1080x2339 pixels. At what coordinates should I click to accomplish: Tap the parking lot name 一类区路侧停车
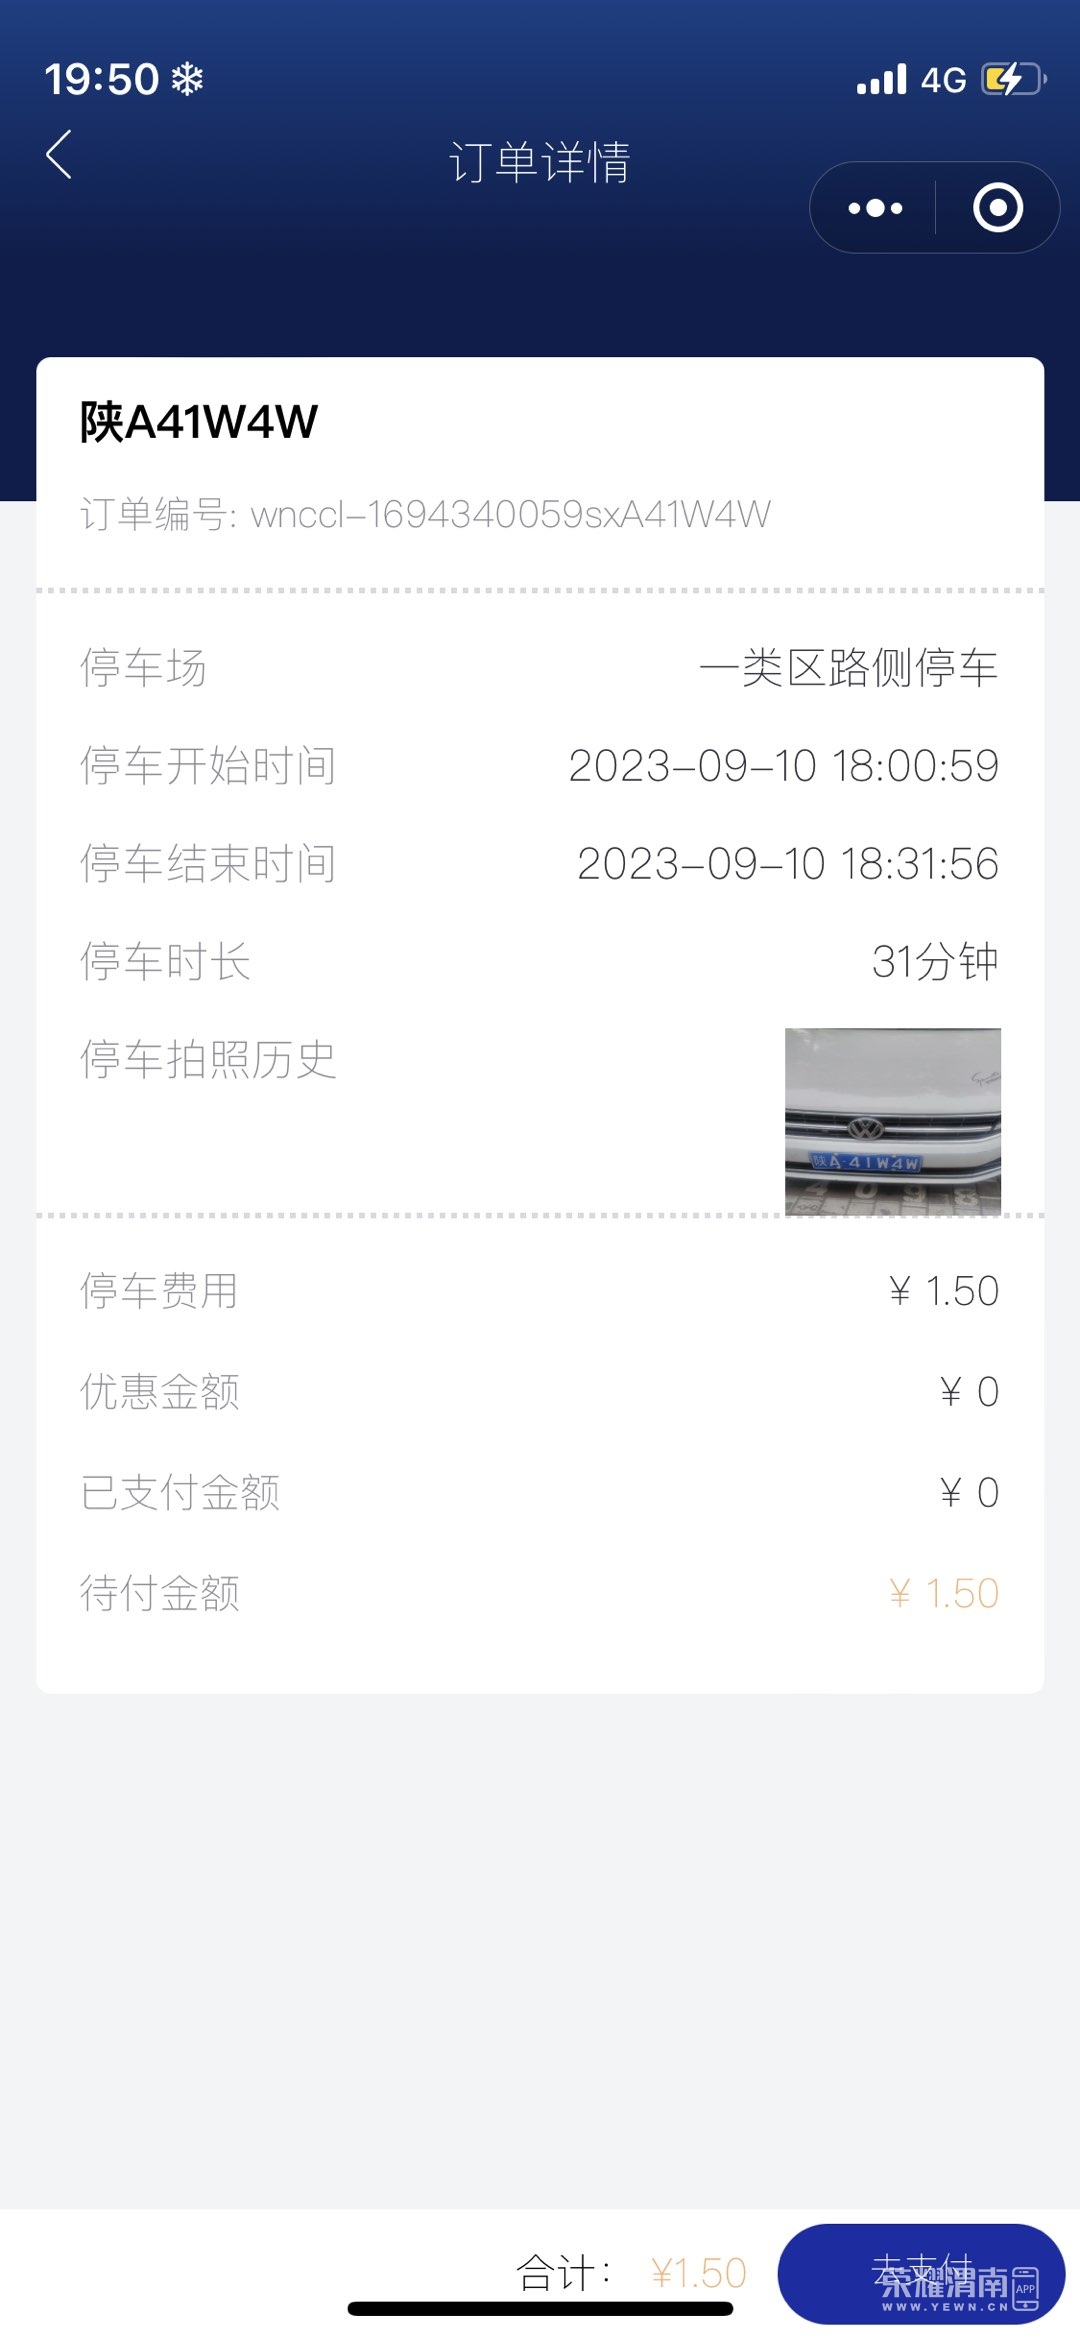(x=848, y=667)
